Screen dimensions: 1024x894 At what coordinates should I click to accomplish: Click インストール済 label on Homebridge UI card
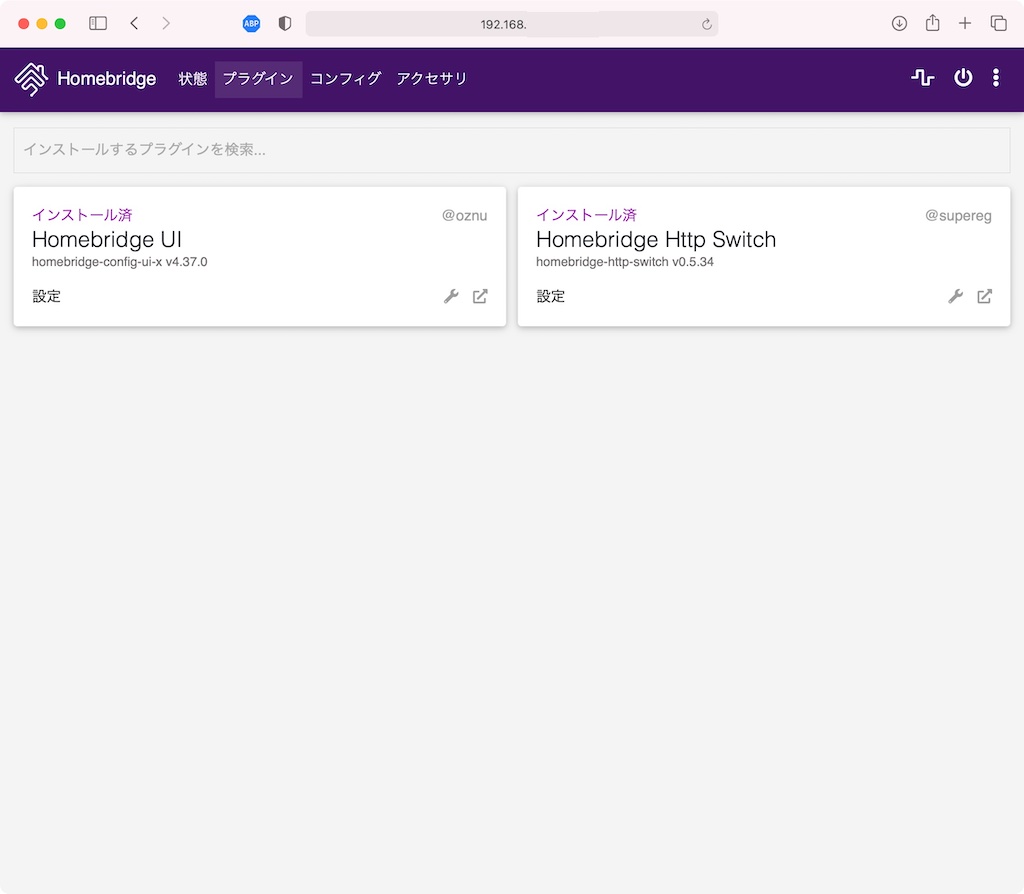(x=82, y=215)
